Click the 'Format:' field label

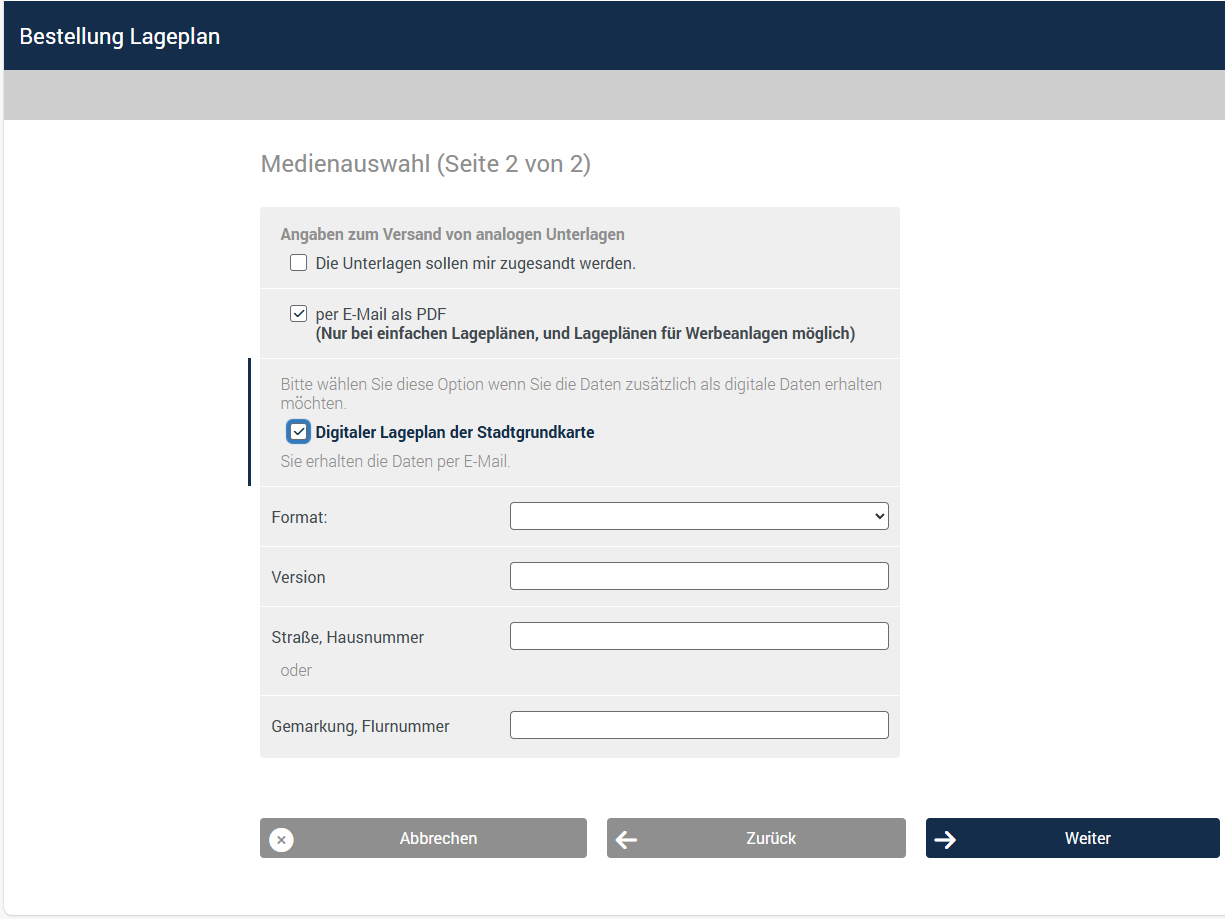point(299,518)
